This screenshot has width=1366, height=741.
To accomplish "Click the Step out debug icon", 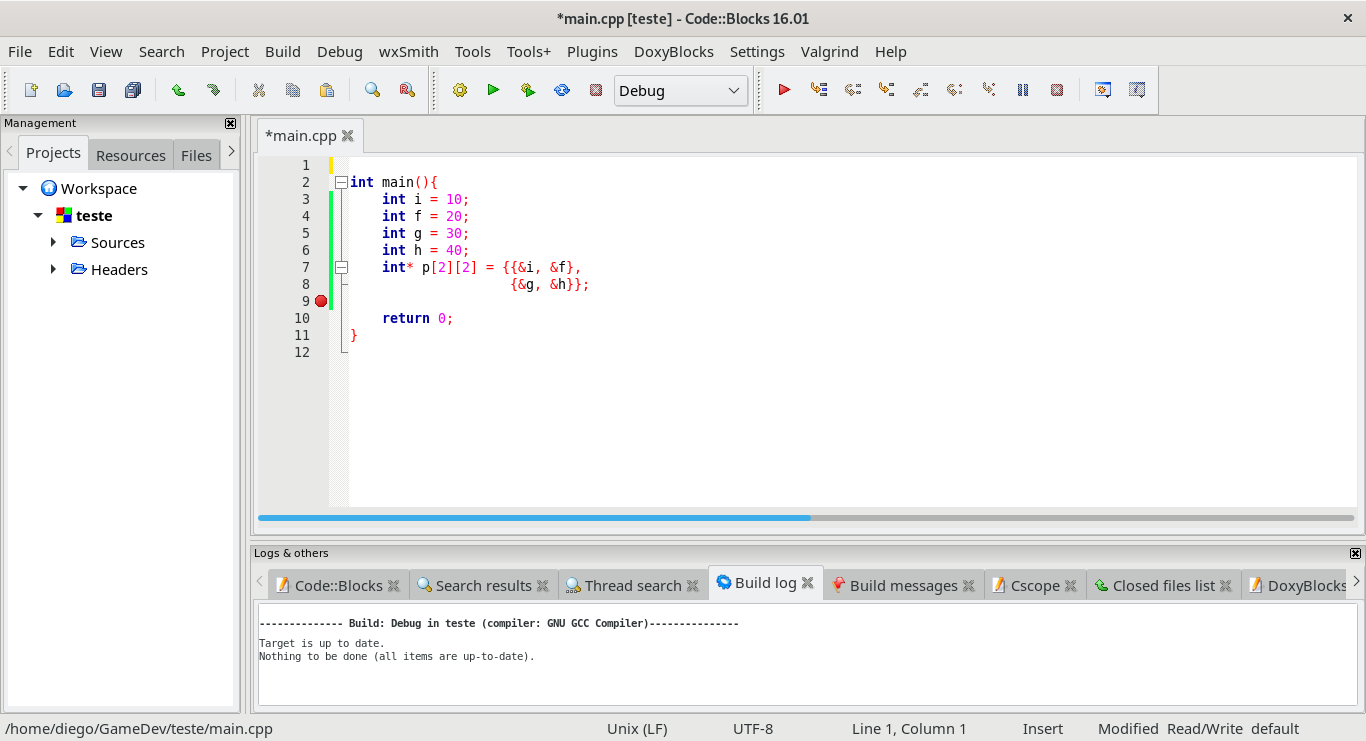I will (x=921, y=90).
